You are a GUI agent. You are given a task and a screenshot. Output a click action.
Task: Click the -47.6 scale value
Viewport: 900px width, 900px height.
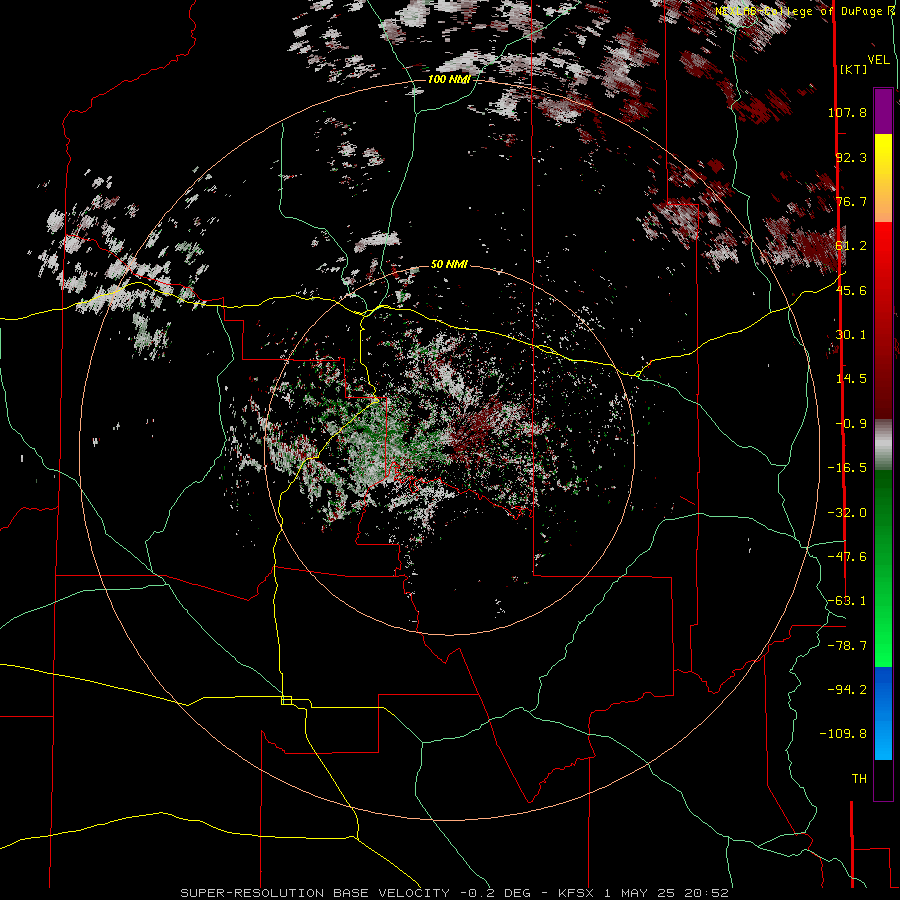(847, 557)
